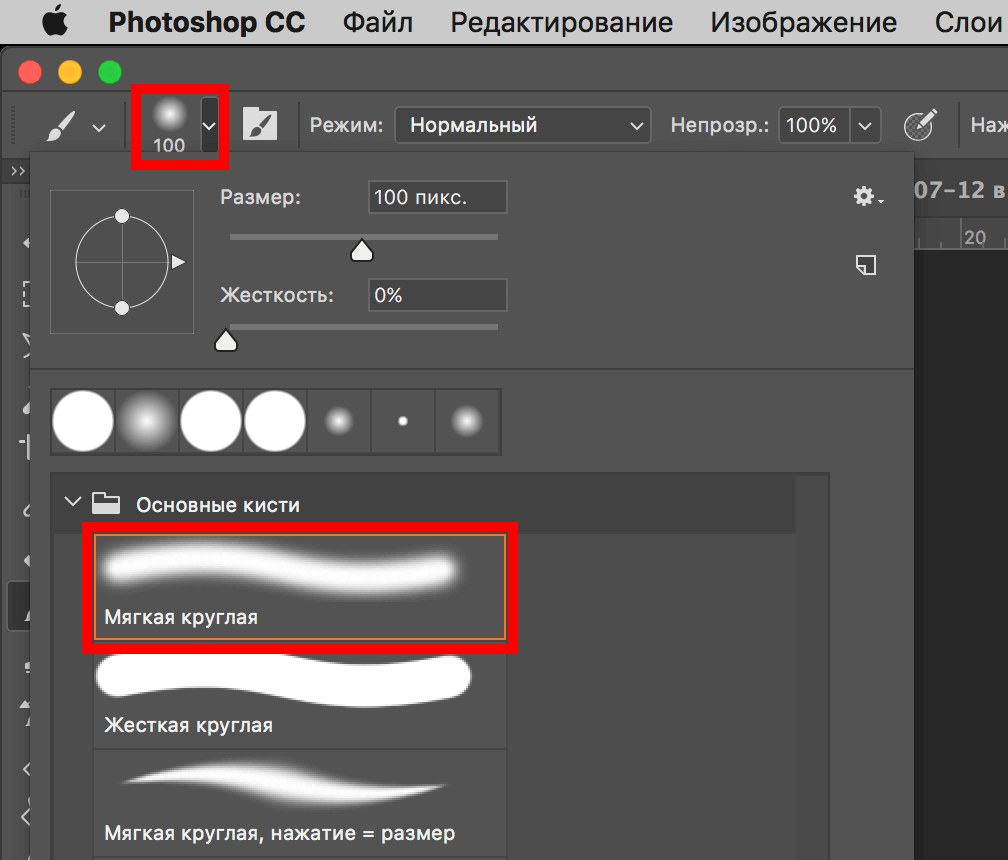The image size is (1008, 860).
Task: Click the brush angle and roundness widget
Action: coord(122,262)
